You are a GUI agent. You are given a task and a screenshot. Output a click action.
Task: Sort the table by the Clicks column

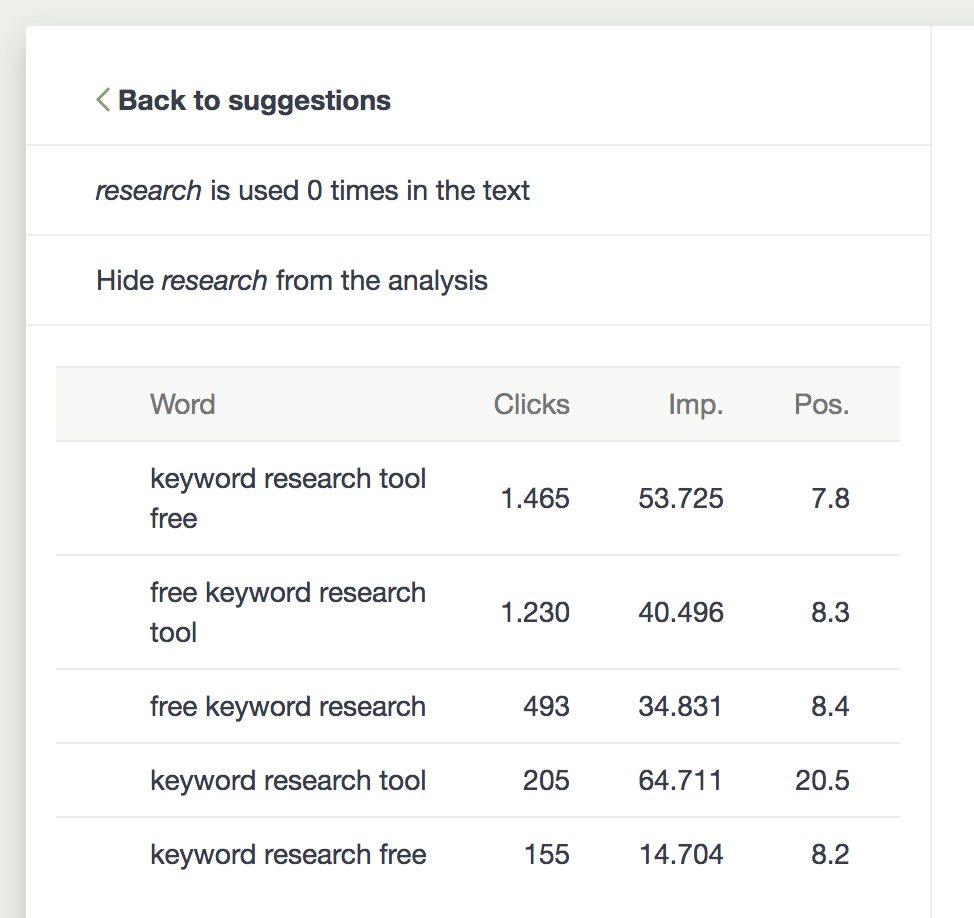click(531, 404)
